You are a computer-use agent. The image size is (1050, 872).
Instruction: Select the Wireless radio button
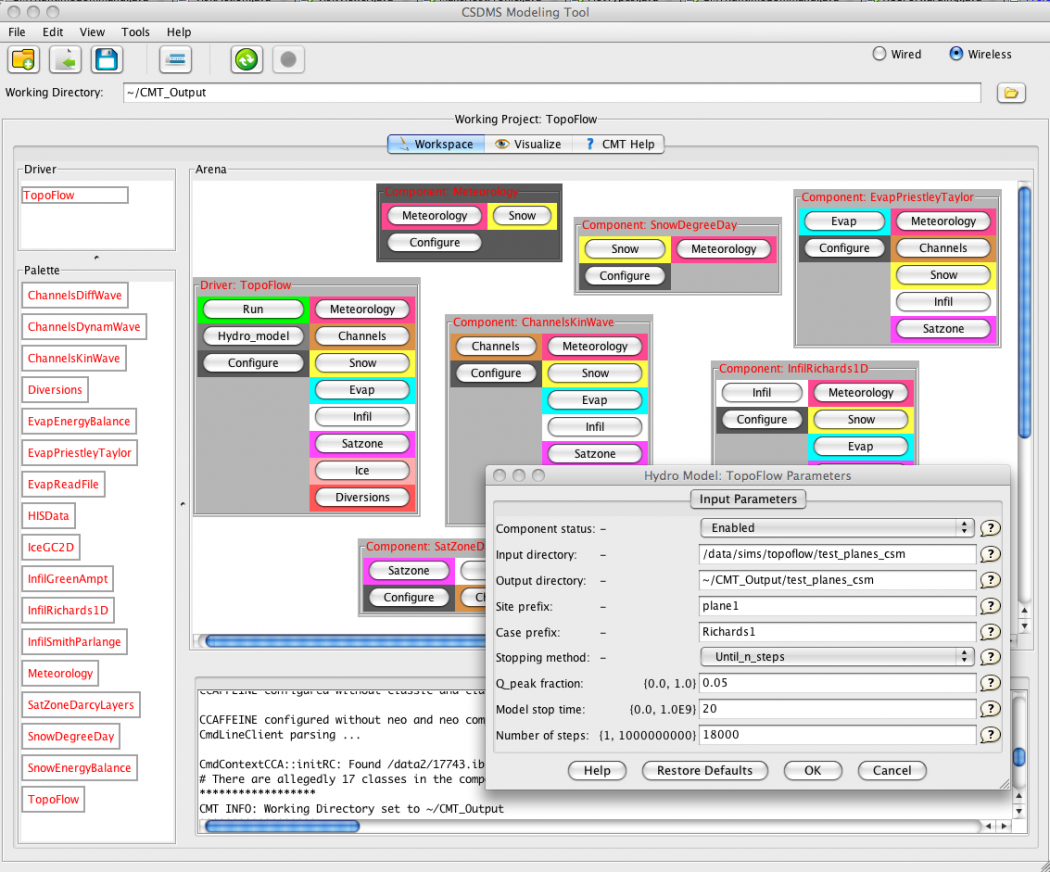957,54
